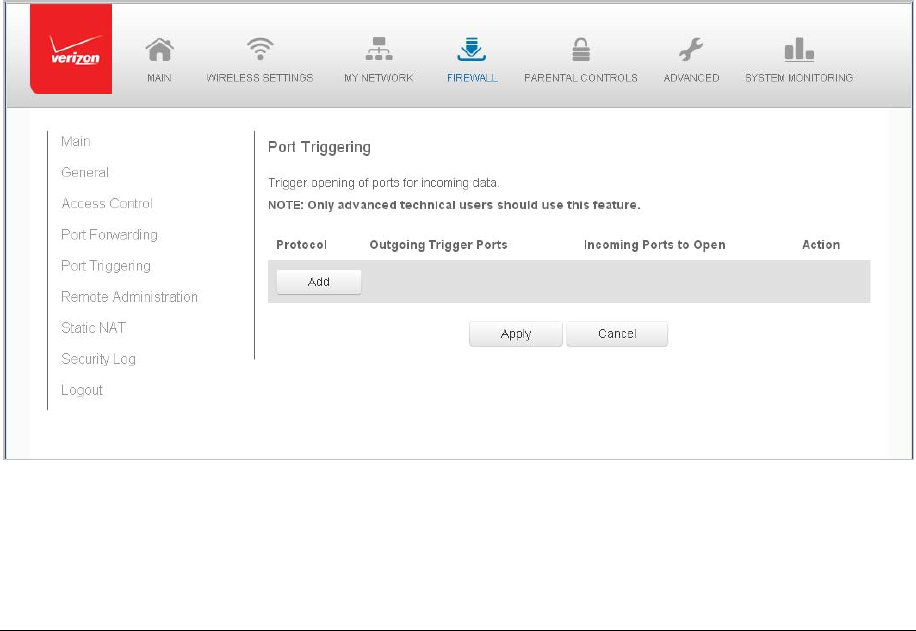
Task: Click the Parental Controls padlock icon
Action: (581, 49)
